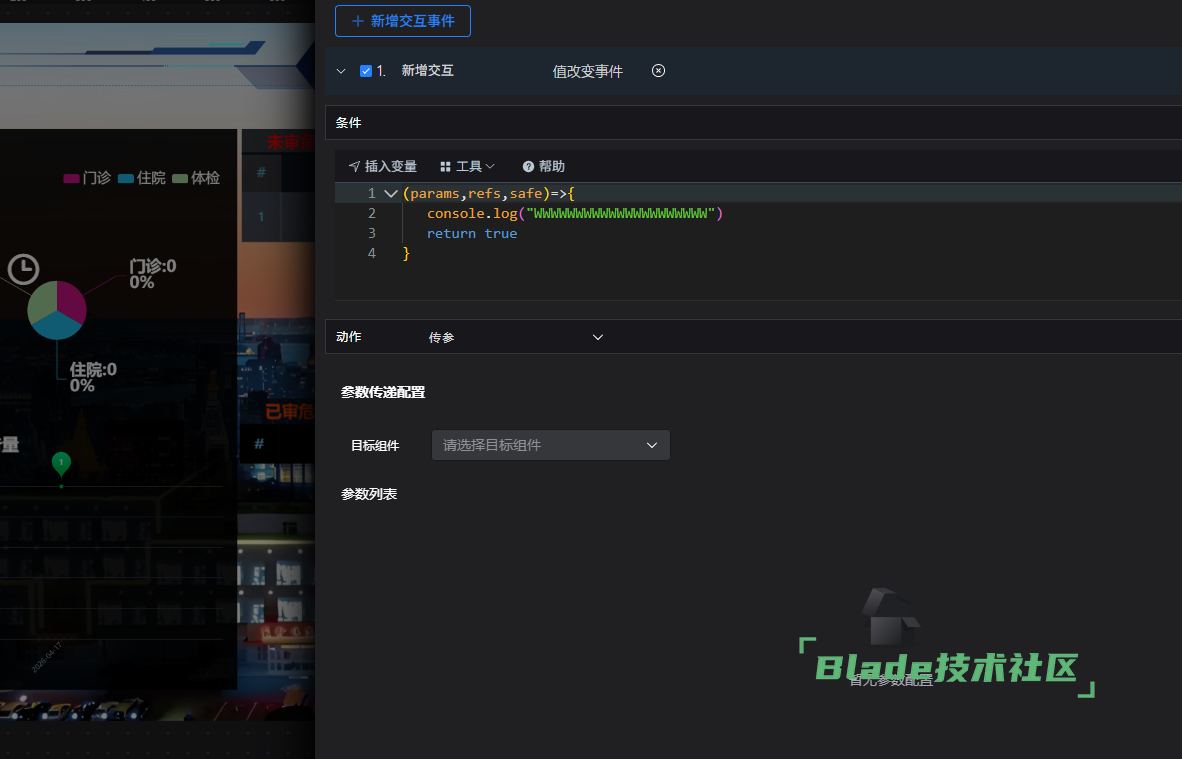The width and height of the screenshot is (1182, 759).
Task: Click the 条件 section header
Action: click(349, 123)
